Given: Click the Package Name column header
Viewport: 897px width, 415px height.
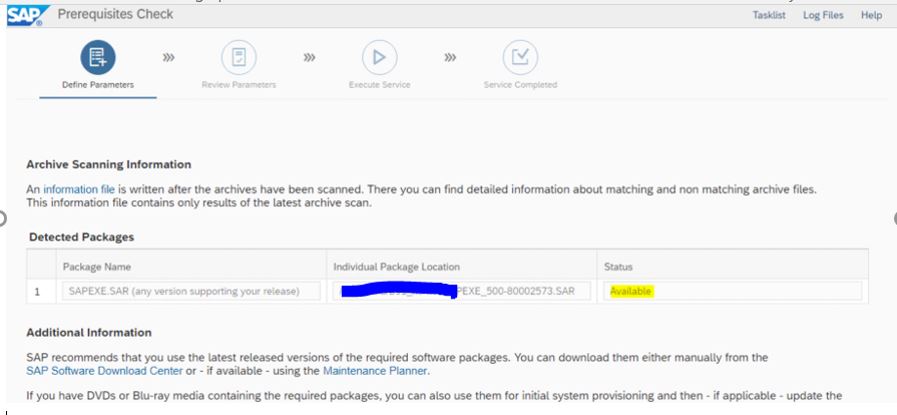Looking at the screenshot, I should [97, 267].
